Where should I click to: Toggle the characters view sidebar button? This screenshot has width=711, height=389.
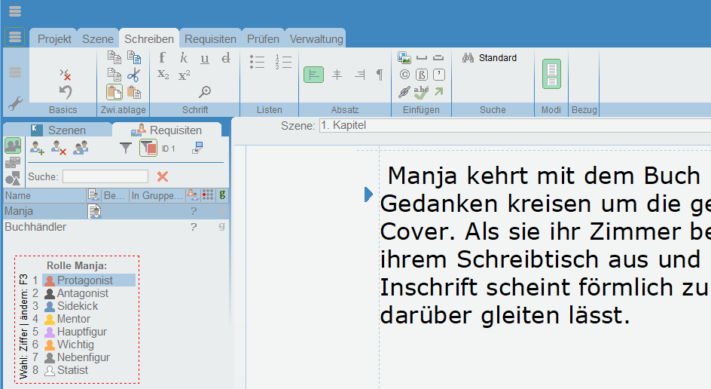[13, 146]
